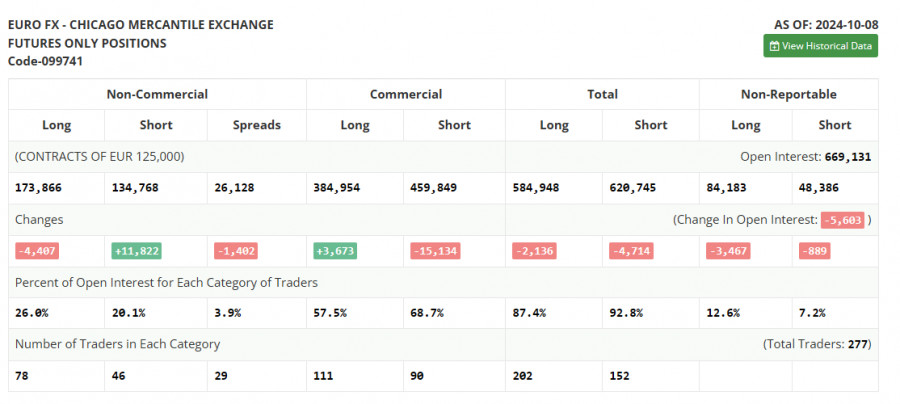The width and height of the screenshot is (900, 404).
Task: Click the -889 change badge
Action: [814, 251]
